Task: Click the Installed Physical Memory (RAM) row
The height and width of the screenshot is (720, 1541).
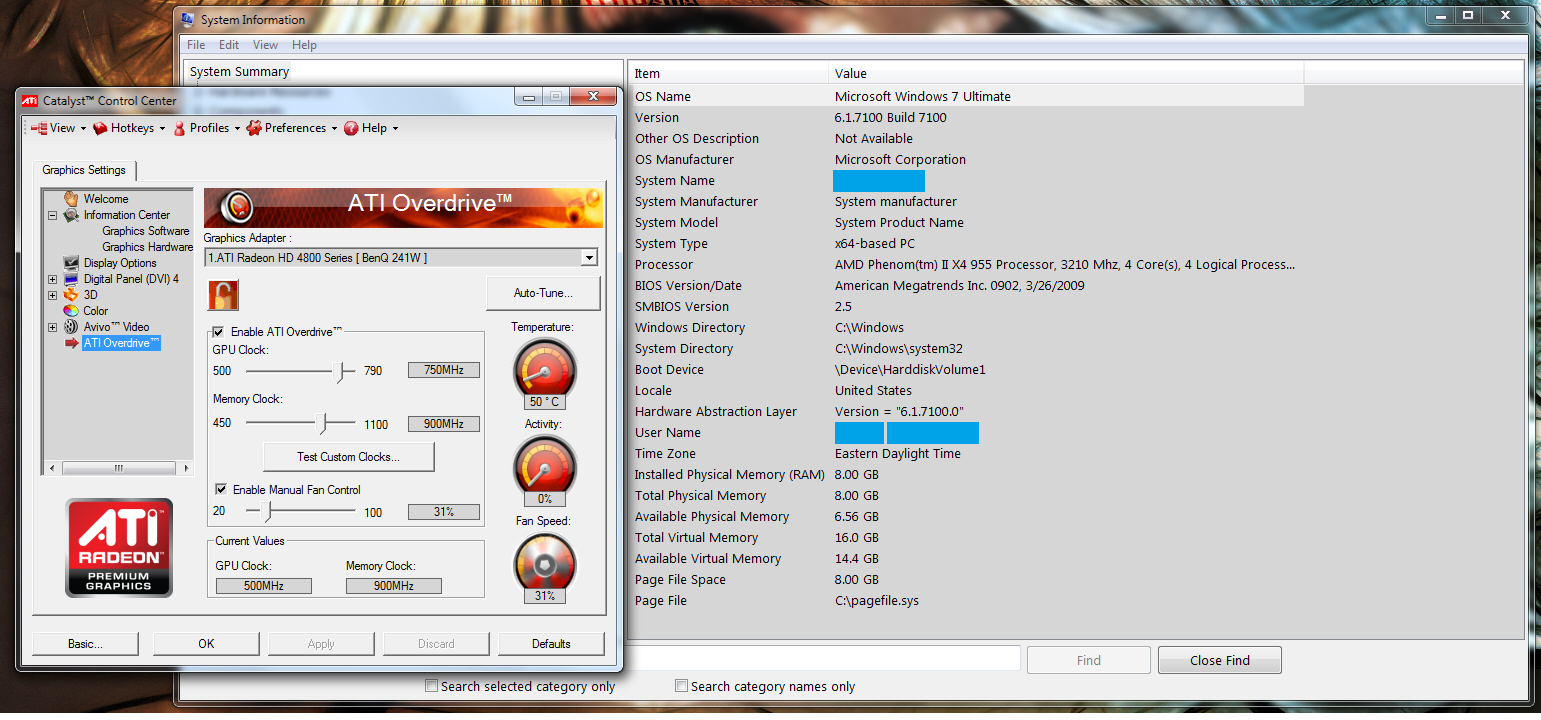Action: click(966, 475)
